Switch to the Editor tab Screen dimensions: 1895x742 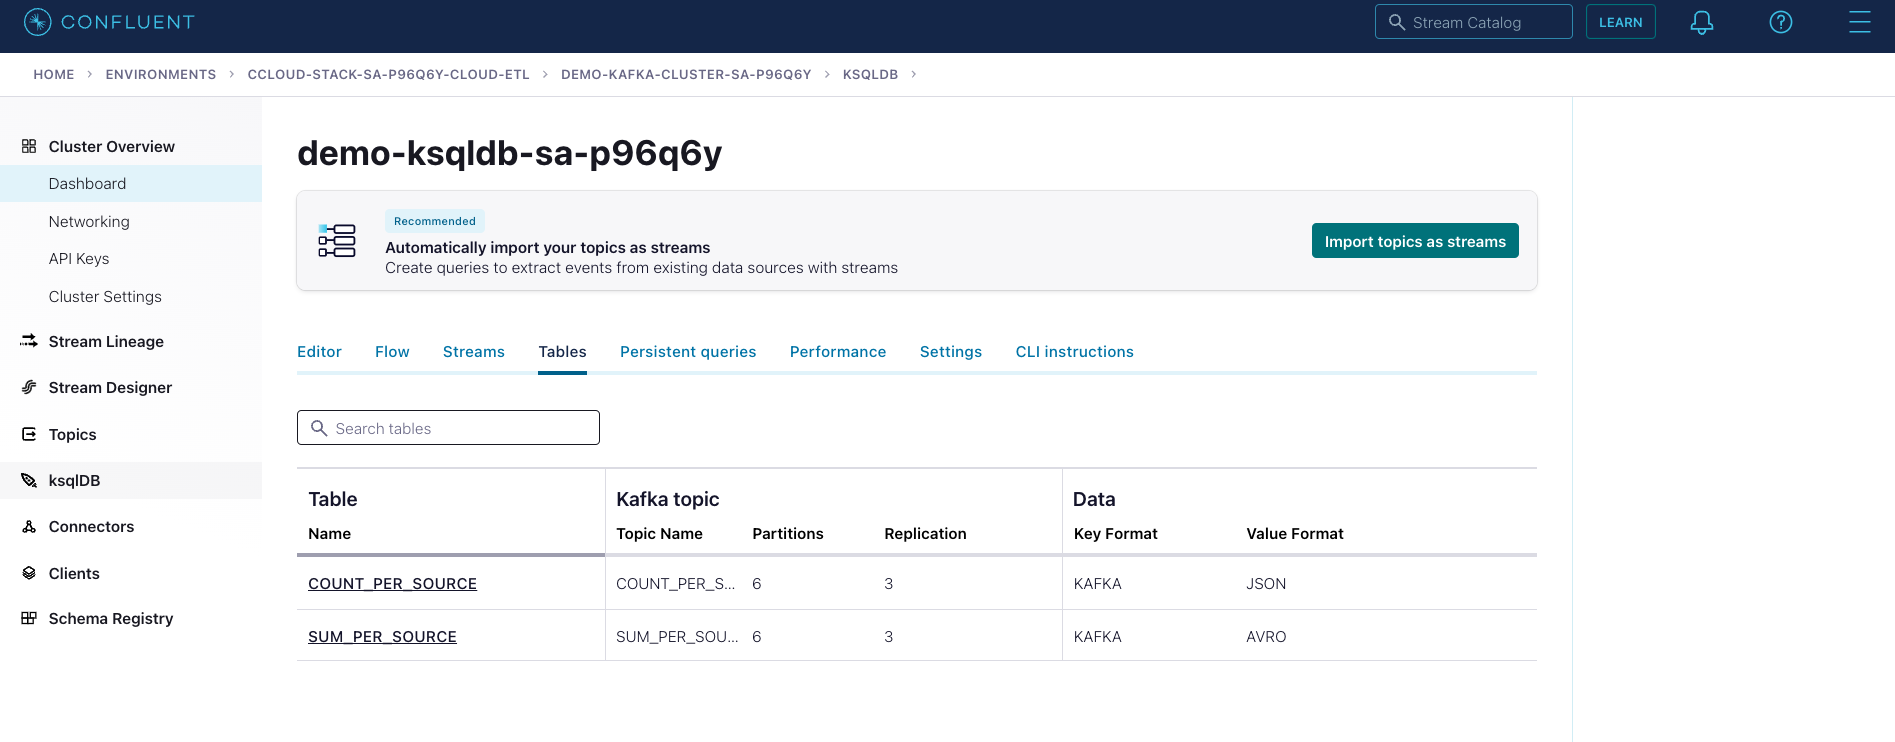[x=319, y=352]
